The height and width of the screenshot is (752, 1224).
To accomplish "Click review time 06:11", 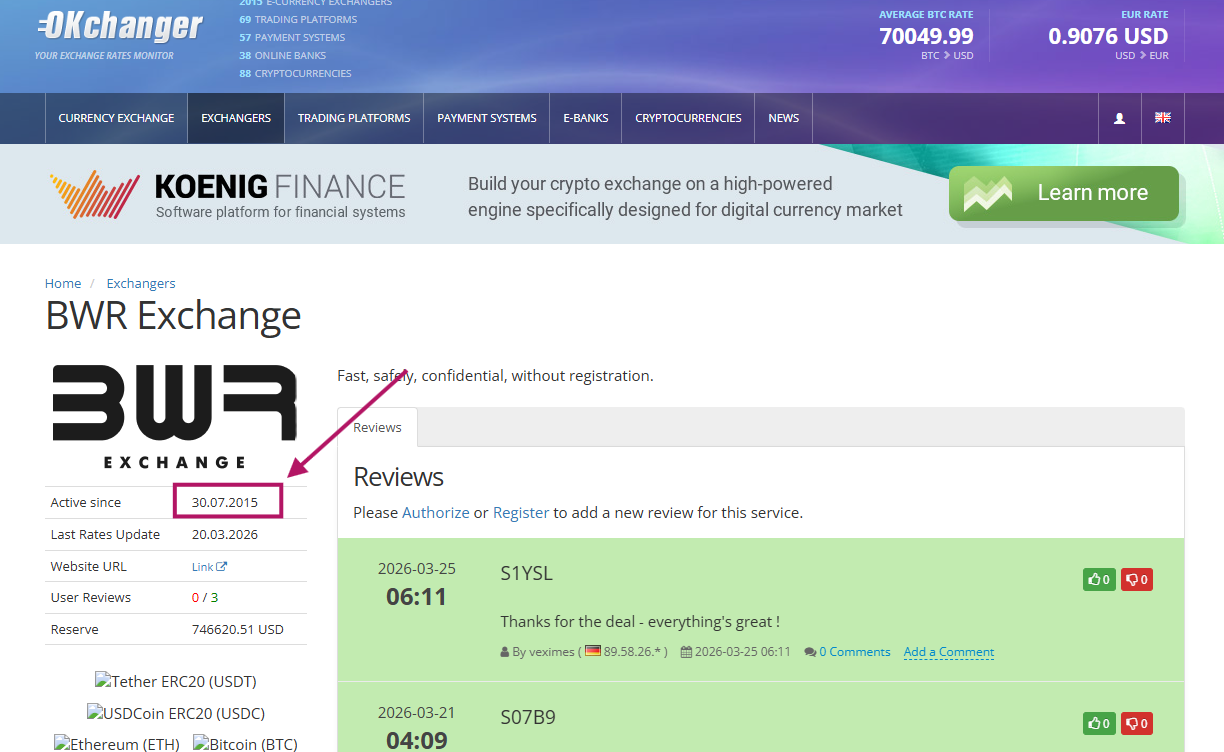I will (x=416, y=597).
